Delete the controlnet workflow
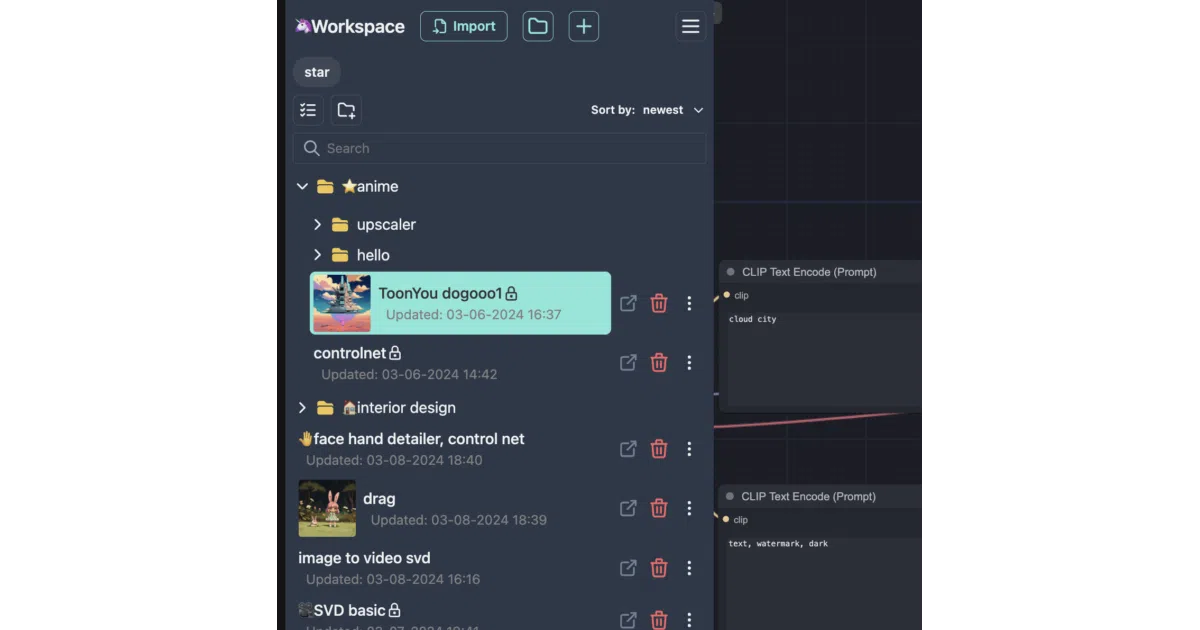Screen dimensions: 1200x630 pos(659,363)
